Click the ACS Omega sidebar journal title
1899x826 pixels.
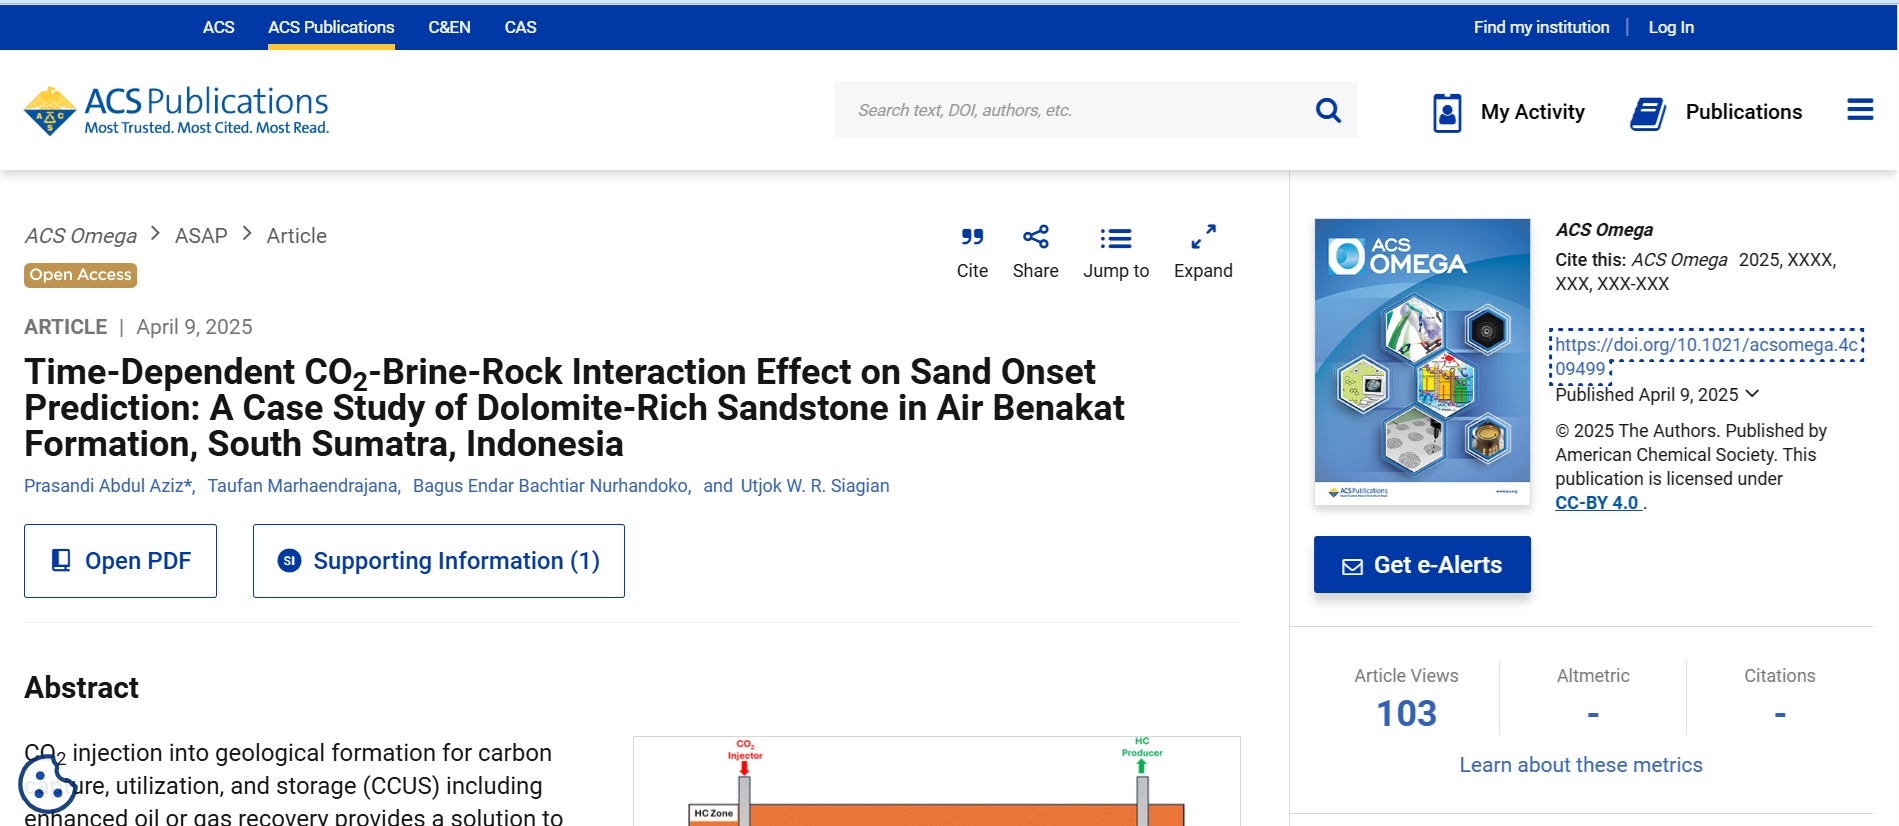(x=1604, y=230)
